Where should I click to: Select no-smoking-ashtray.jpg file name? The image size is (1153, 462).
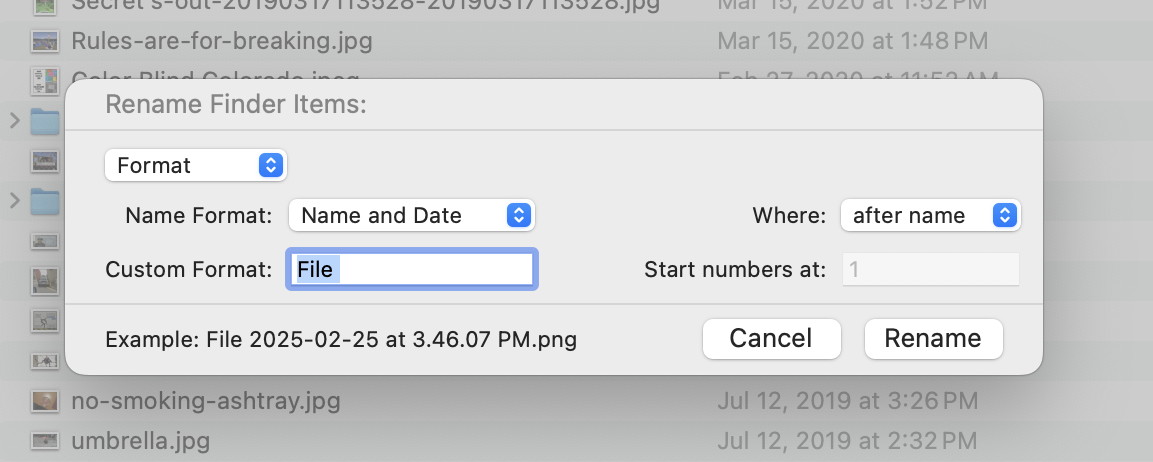[x=206, y=401]
